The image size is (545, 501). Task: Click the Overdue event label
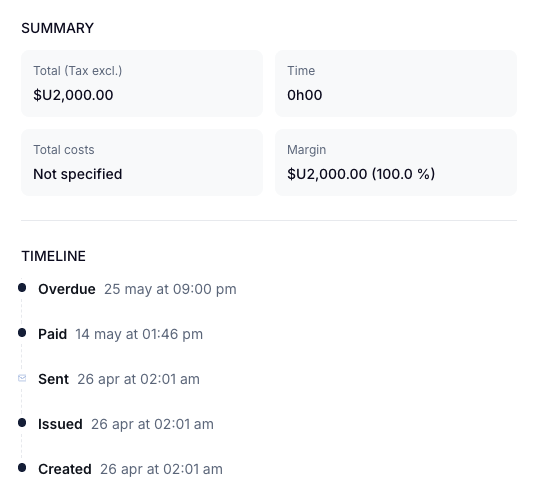tap(67, 289)
